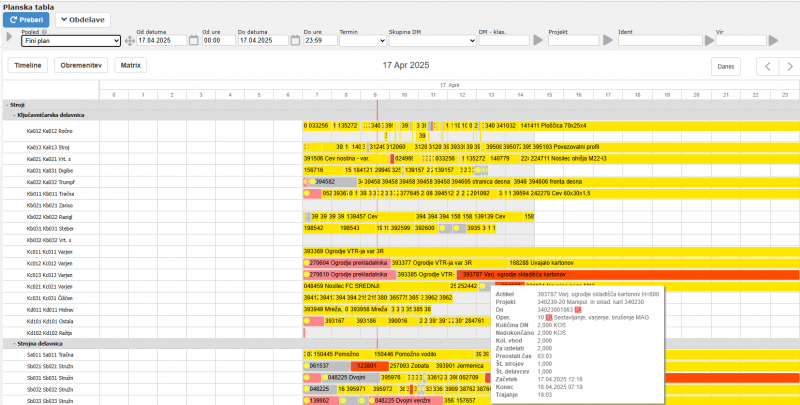Click the arrow icon next to DM - klas. field
The image size is (800, 405).
click(x=537, y=41)
